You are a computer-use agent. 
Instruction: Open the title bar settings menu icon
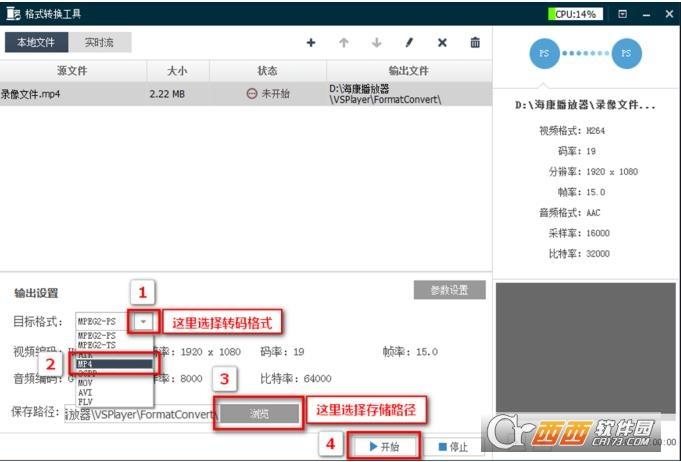[x=622, y=14]
